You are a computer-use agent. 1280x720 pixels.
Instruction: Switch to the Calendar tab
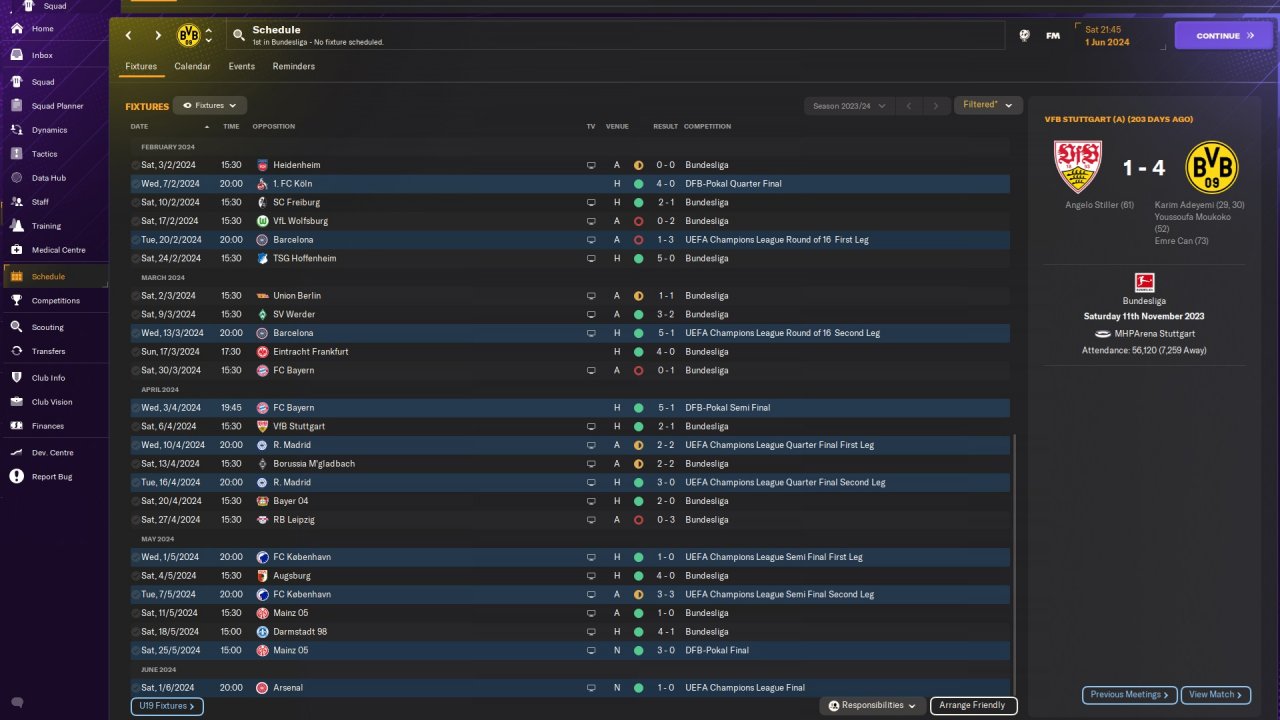click(192, 67)
